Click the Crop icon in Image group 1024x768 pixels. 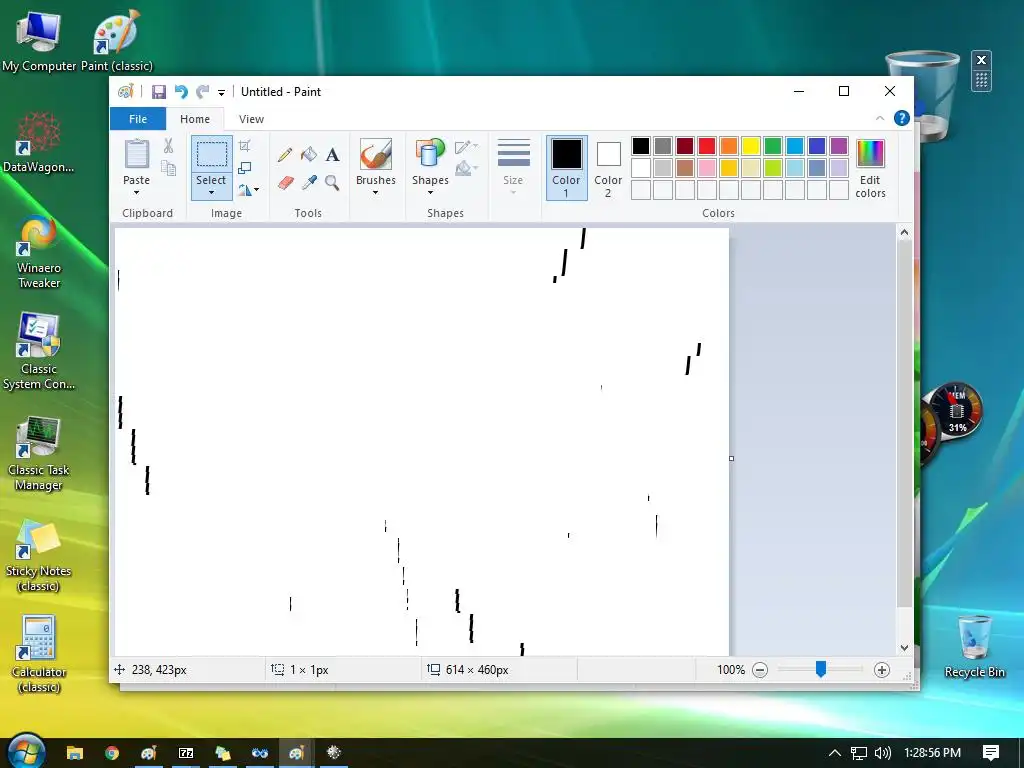(x=244, y=146)
